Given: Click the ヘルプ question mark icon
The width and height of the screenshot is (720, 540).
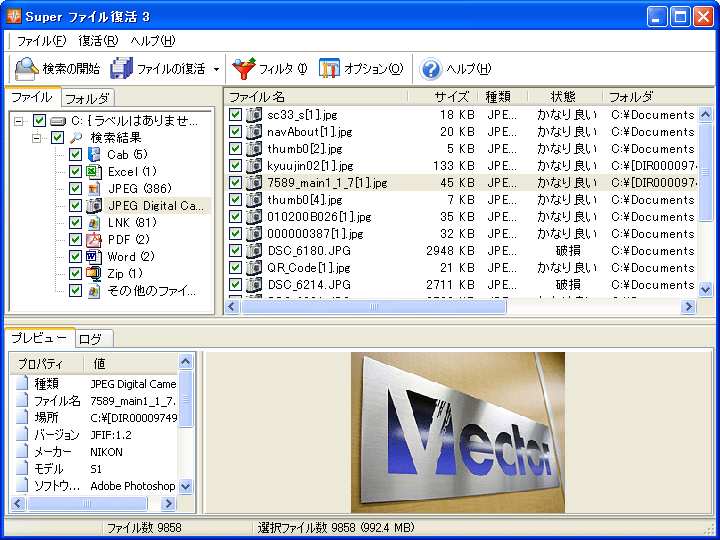Looking at the screenshot, I should (x=431, y=69).
